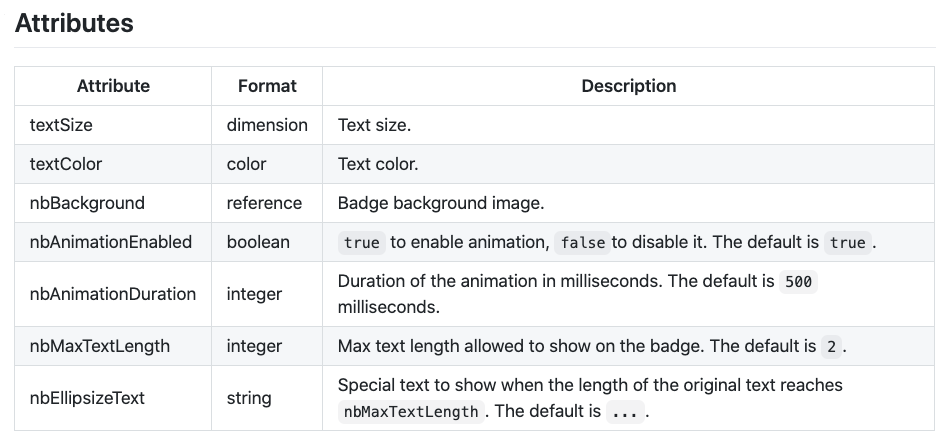
Task: Click the Description column header
Action: [628, 86]
